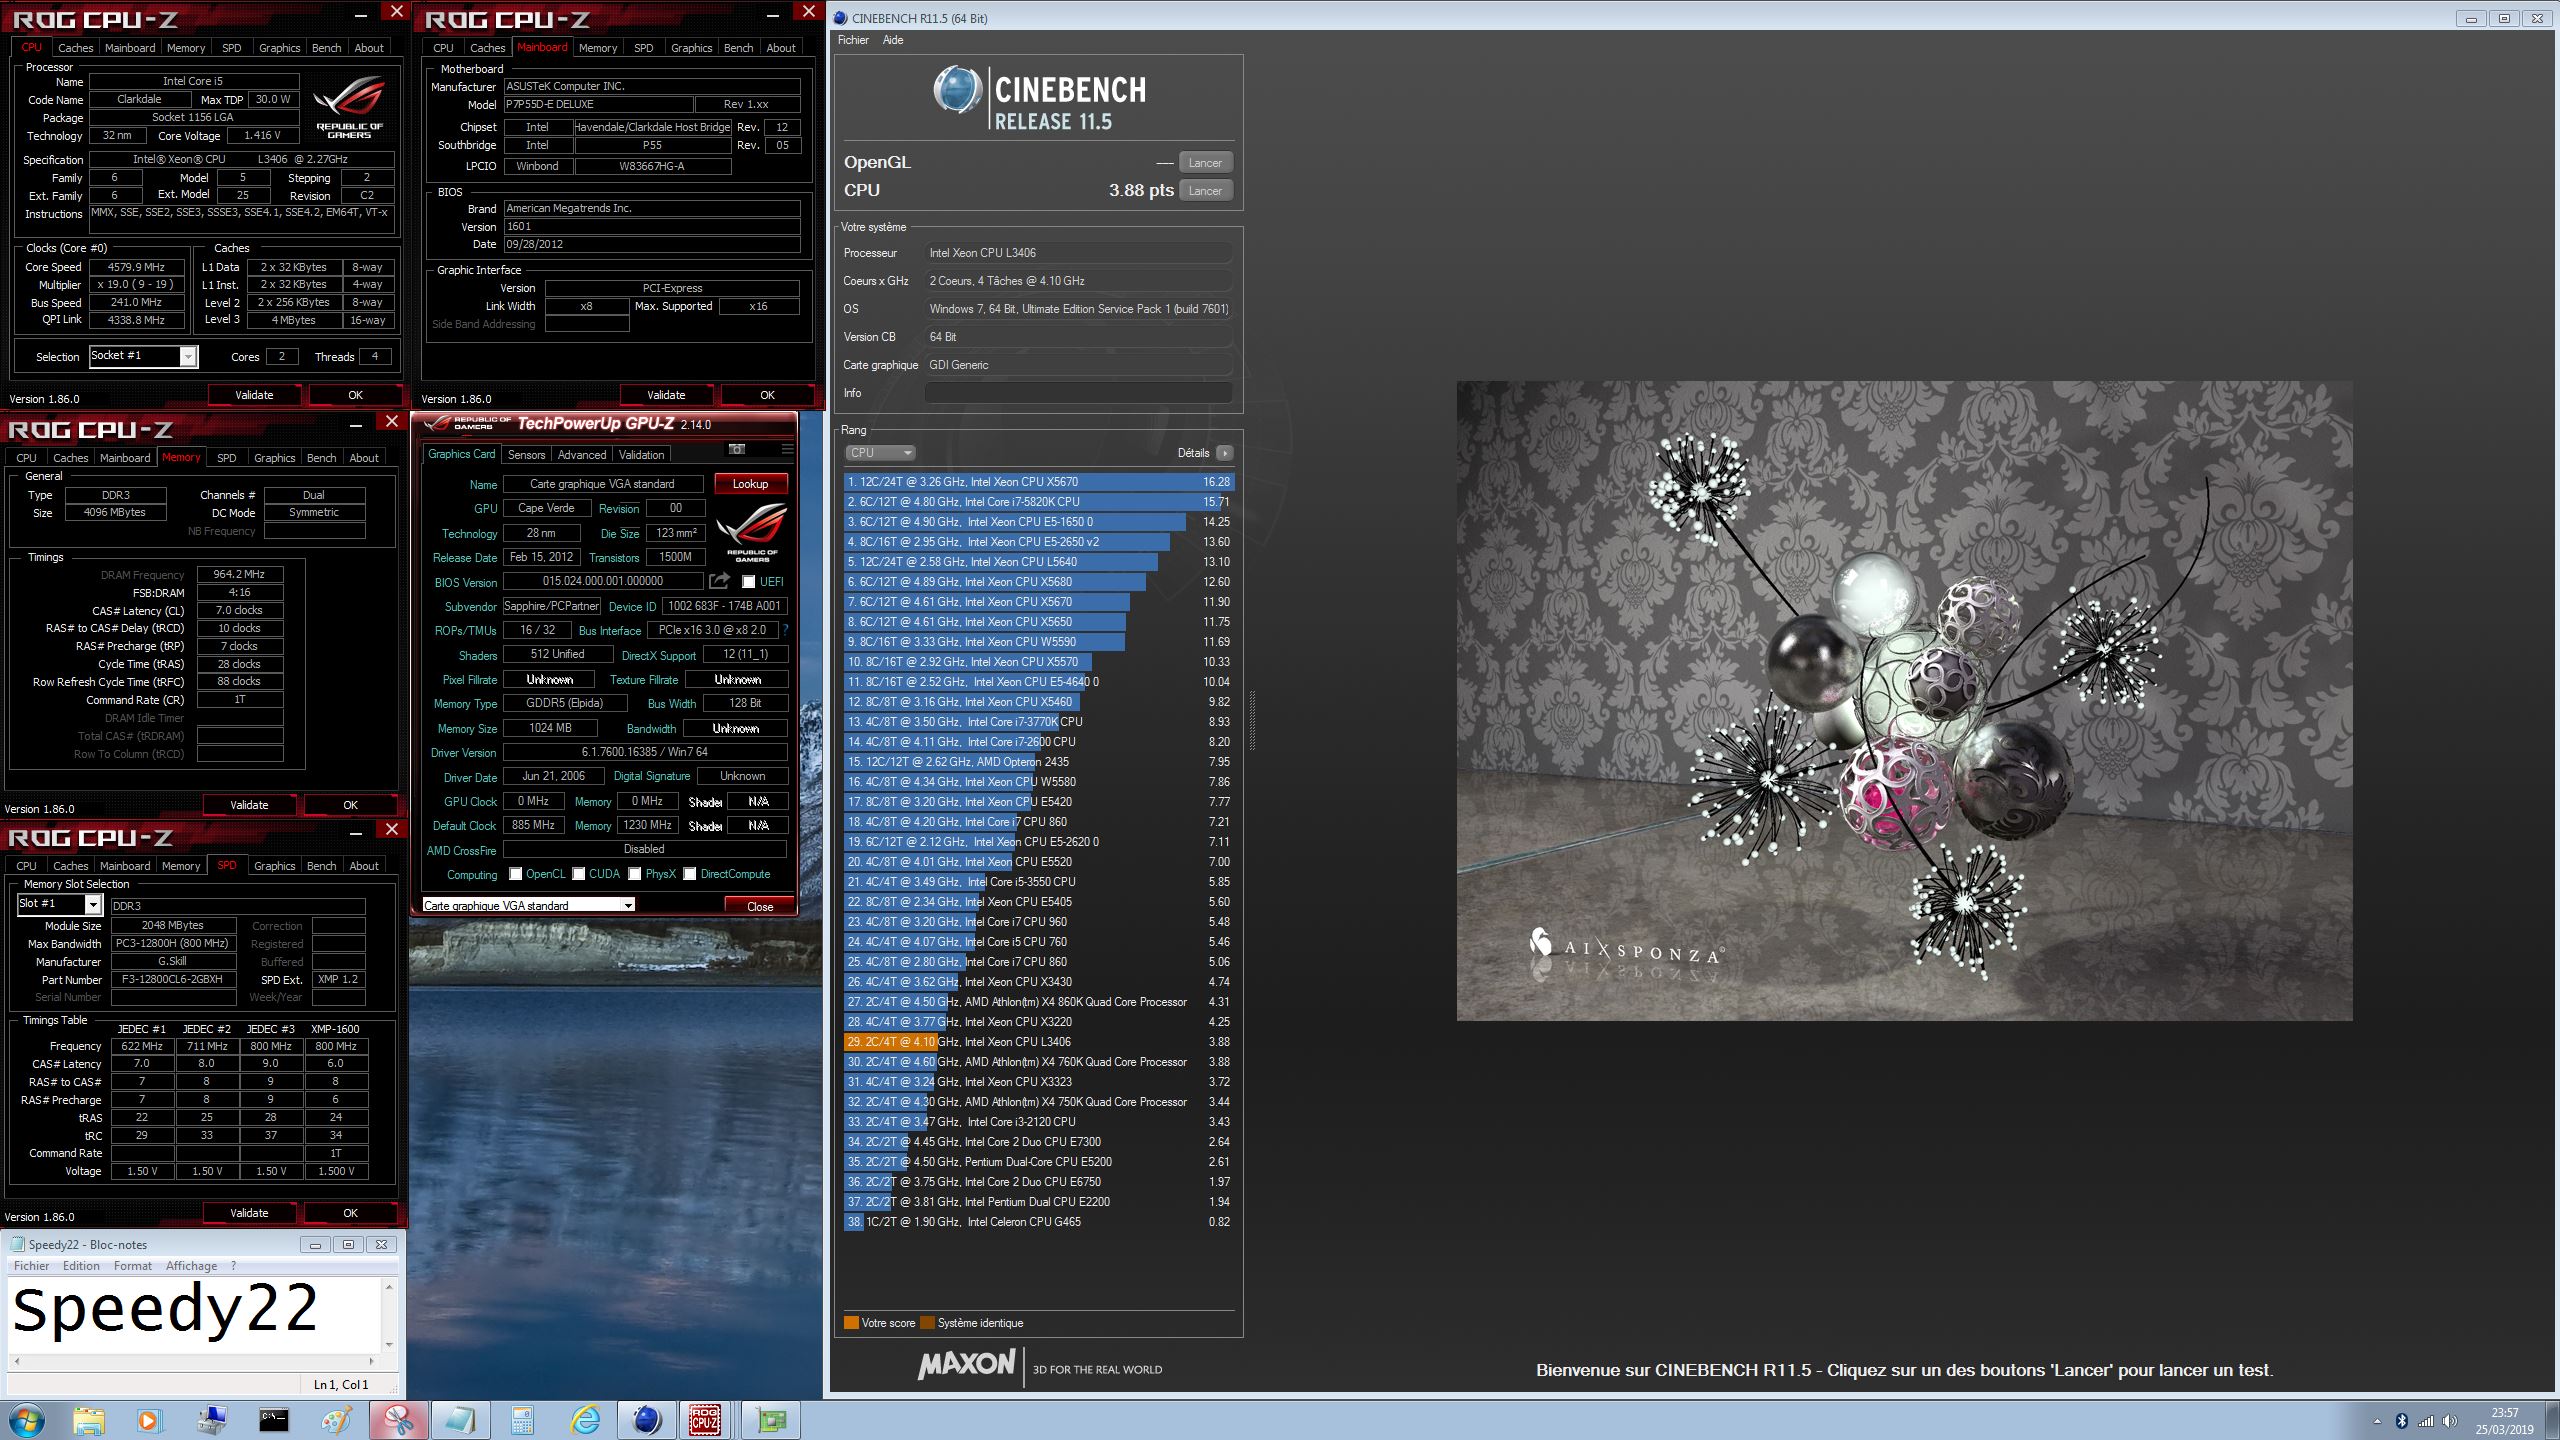The width and height of the screenshot is (2560, 1440).
Task: Click the Cinebench Info input field
Action: (x=1078, y=393)
